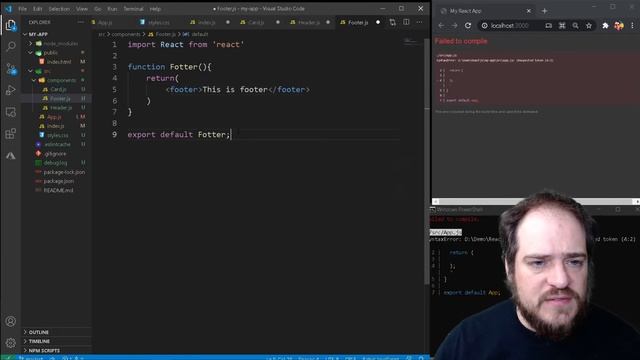Click components in the breadcrumb path
This screenshot has width=640, height=360.
(126, 34)
